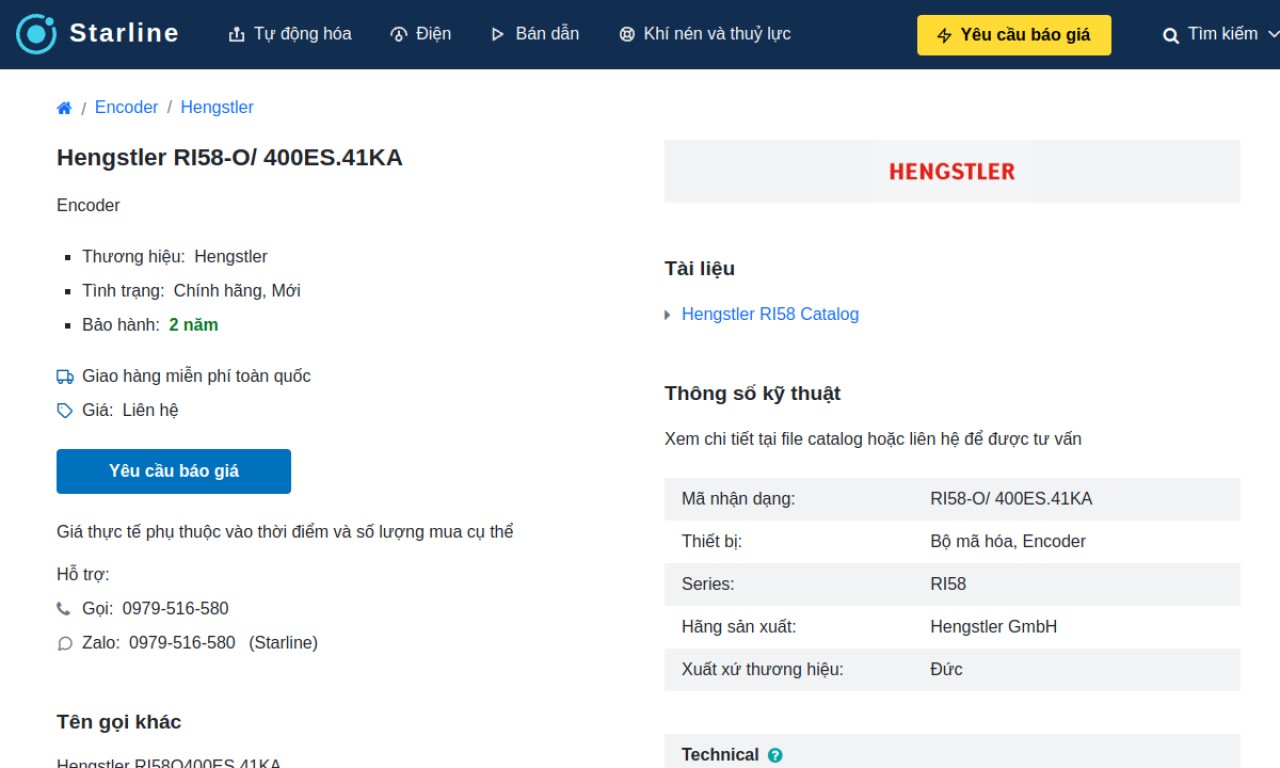Open the Hengstler breadcrumb link

(217, 107)
